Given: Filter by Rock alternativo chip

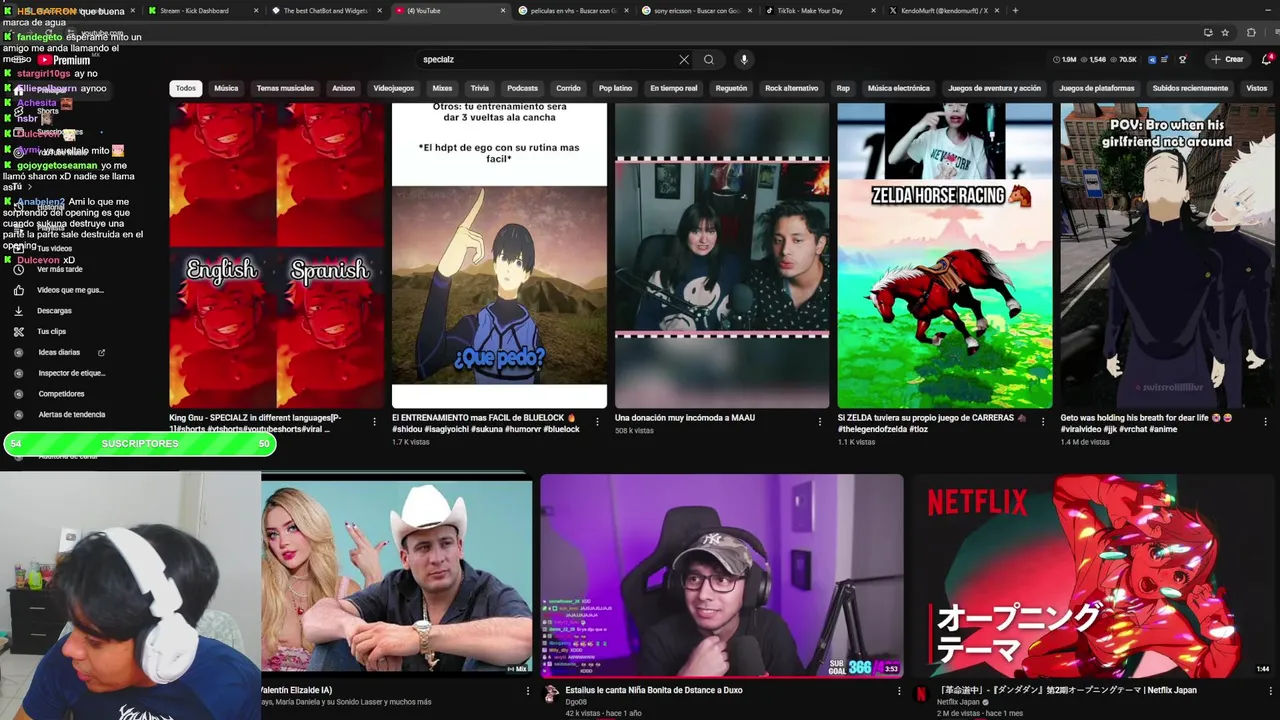Looking at the screenshot, I should (791, 88).
